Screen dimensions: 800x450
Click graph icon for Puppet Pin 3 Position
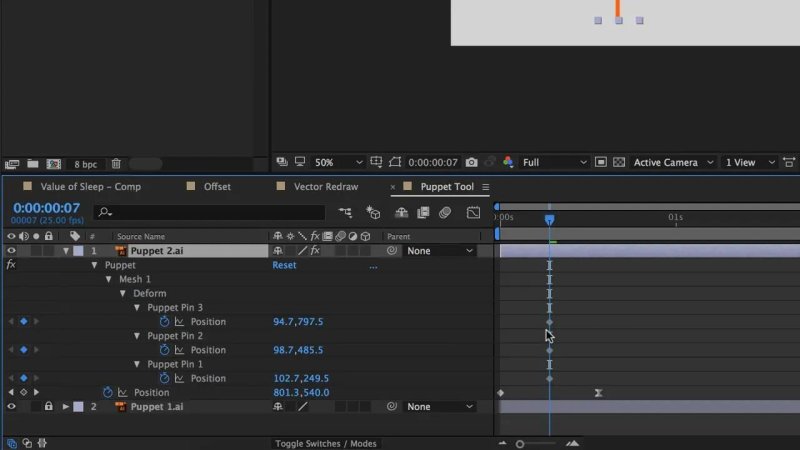click(180, 321)
